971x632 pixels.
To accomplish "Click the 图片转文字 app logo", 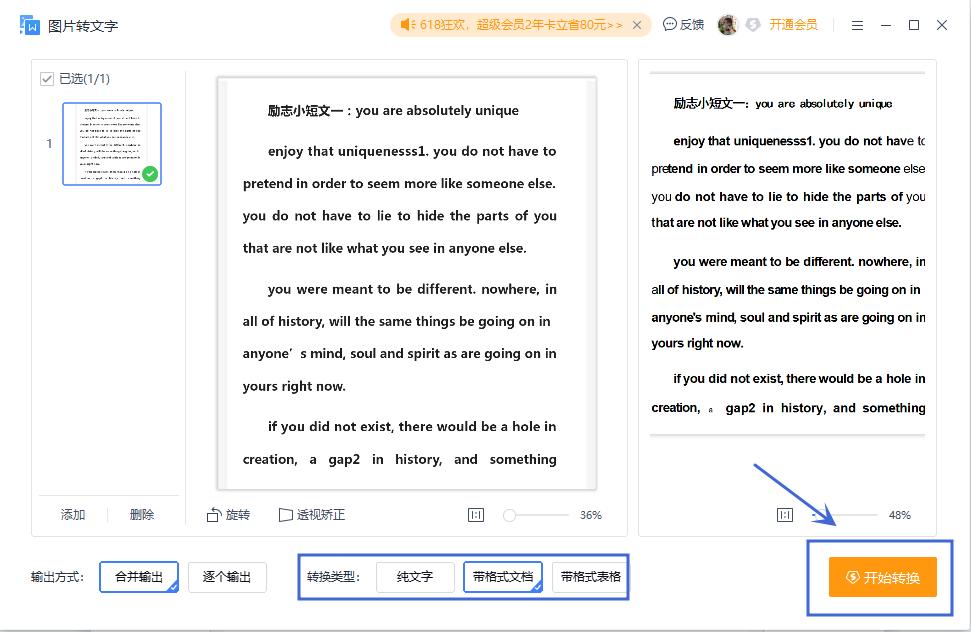I will click(x=28, y=24).
